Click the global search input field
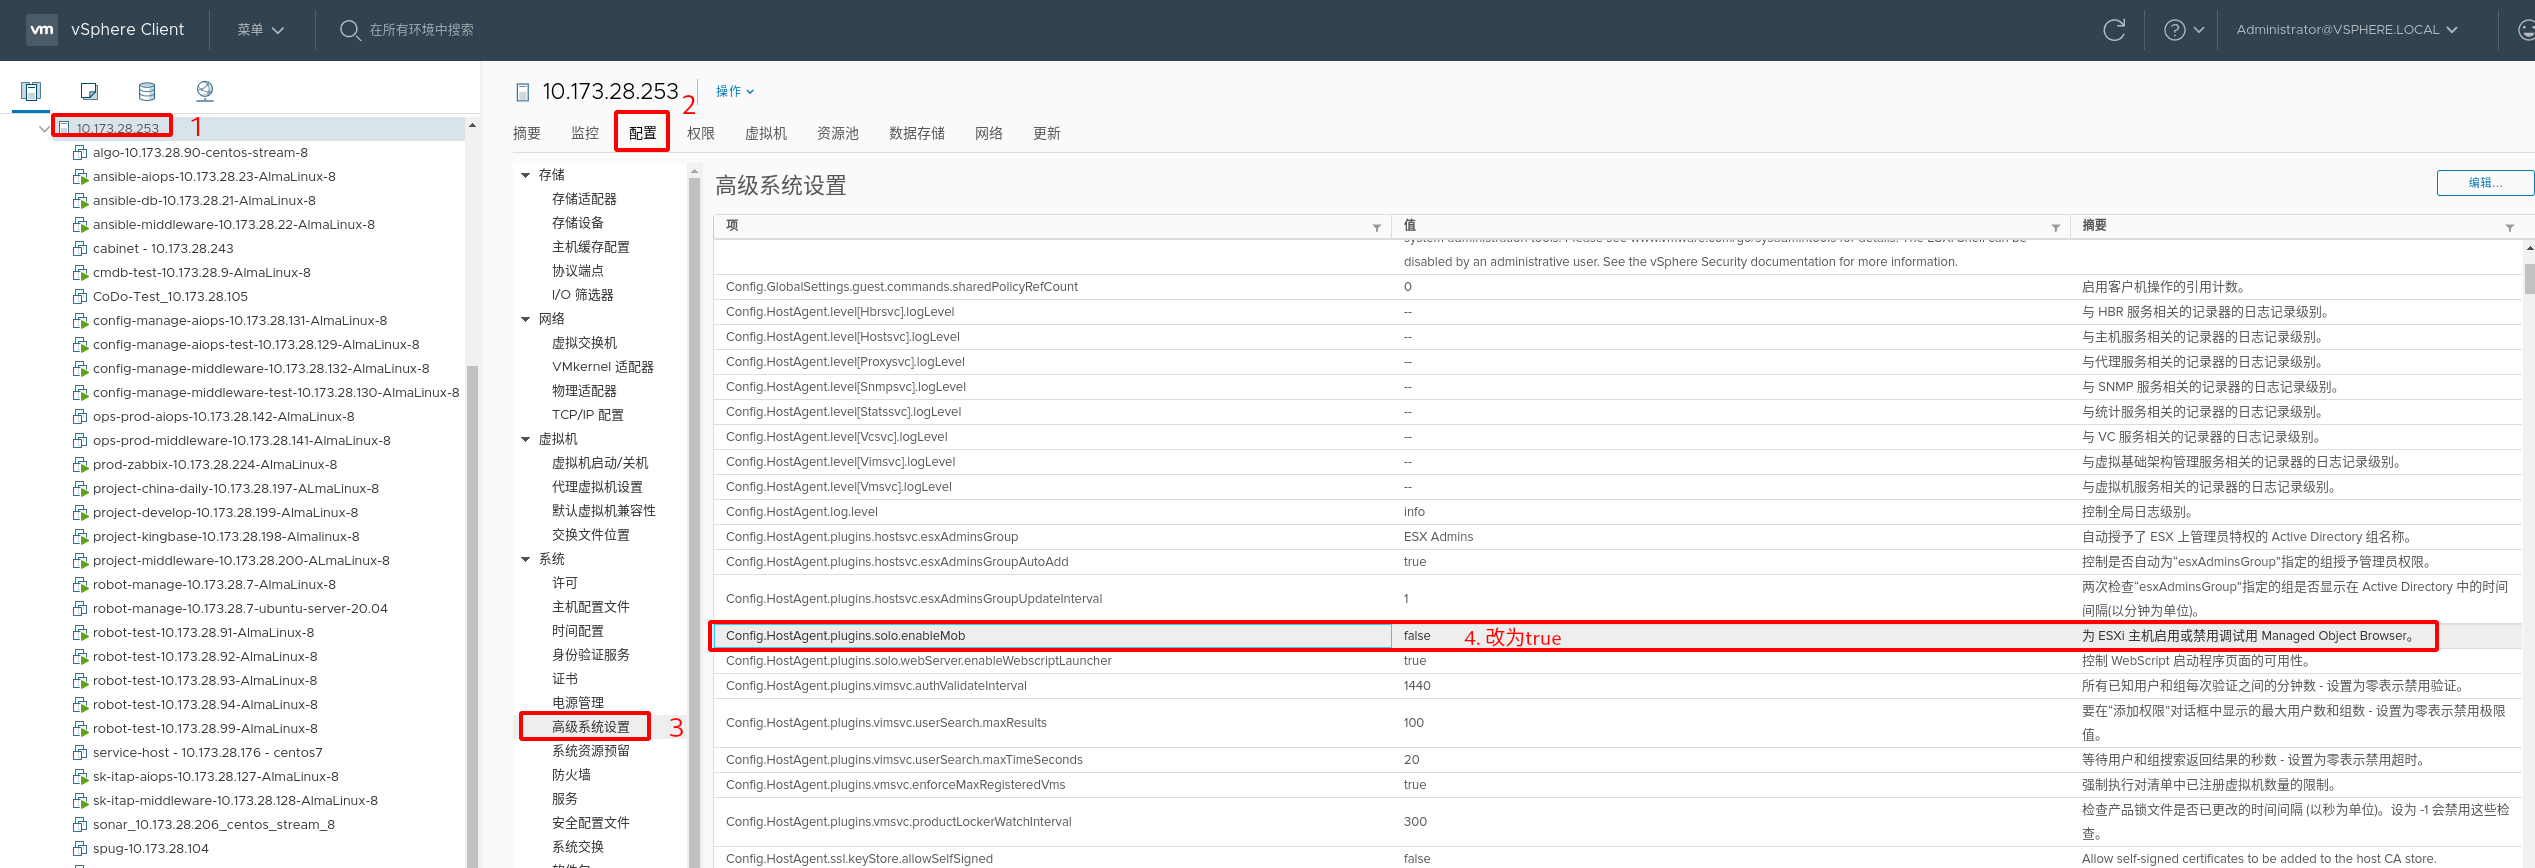Viewport: 2535px width, 868px height. pos(422,30)
